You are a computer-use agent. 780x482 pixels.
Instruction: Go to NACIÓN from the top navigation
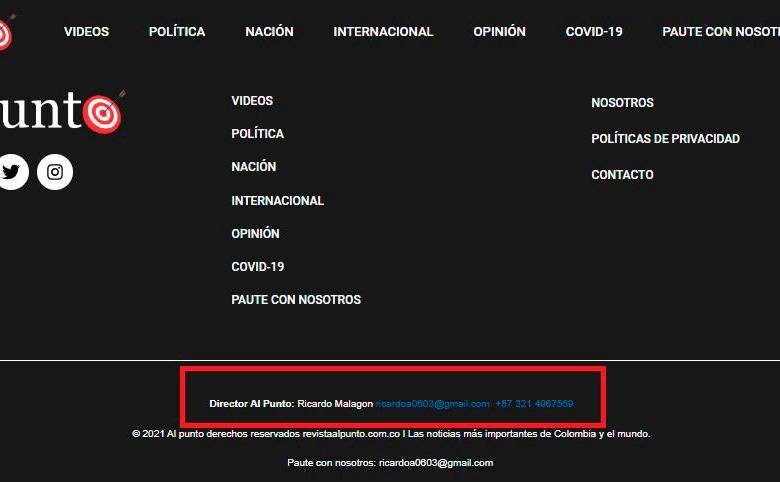click(269, 32)
